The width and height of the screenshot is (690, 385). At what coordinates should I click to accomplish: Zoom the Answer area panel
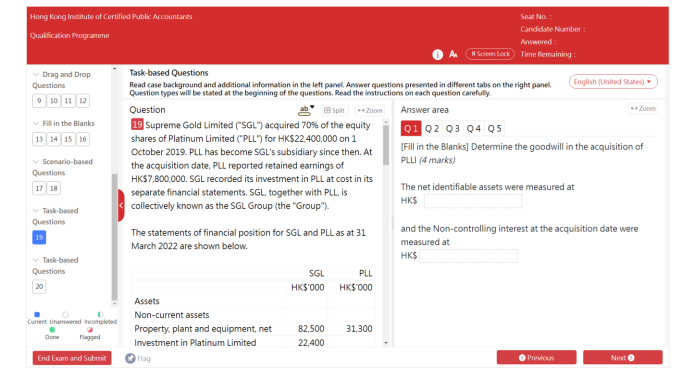point(643,108)
